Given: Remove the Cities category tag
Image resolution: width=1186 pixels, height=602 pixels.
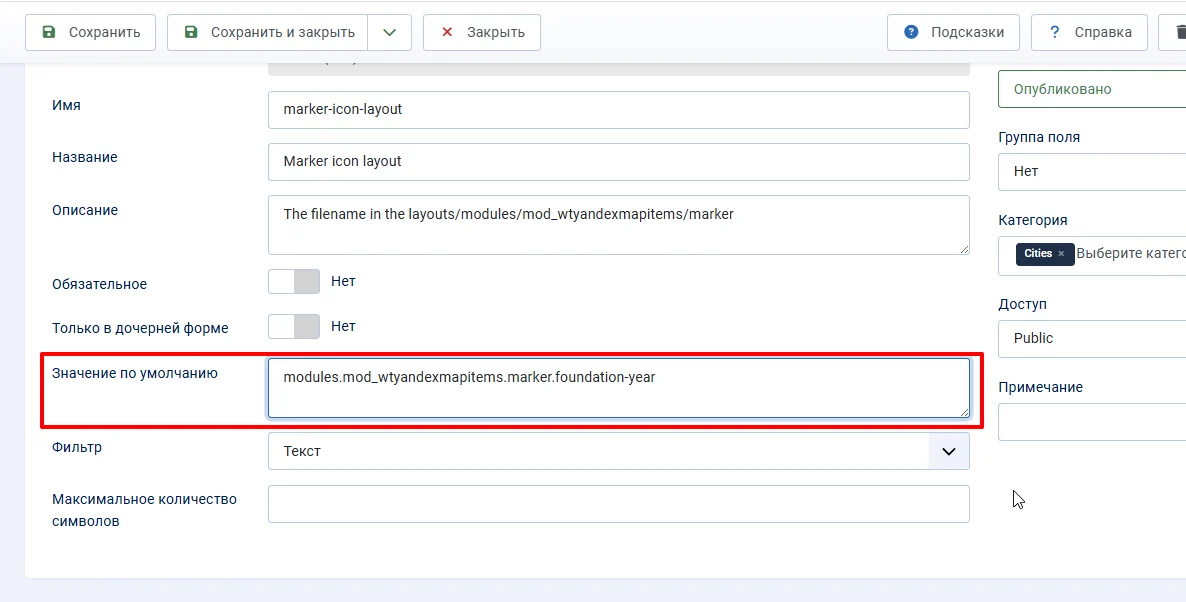Looking at the screenshot, I should pos(1061,254).
